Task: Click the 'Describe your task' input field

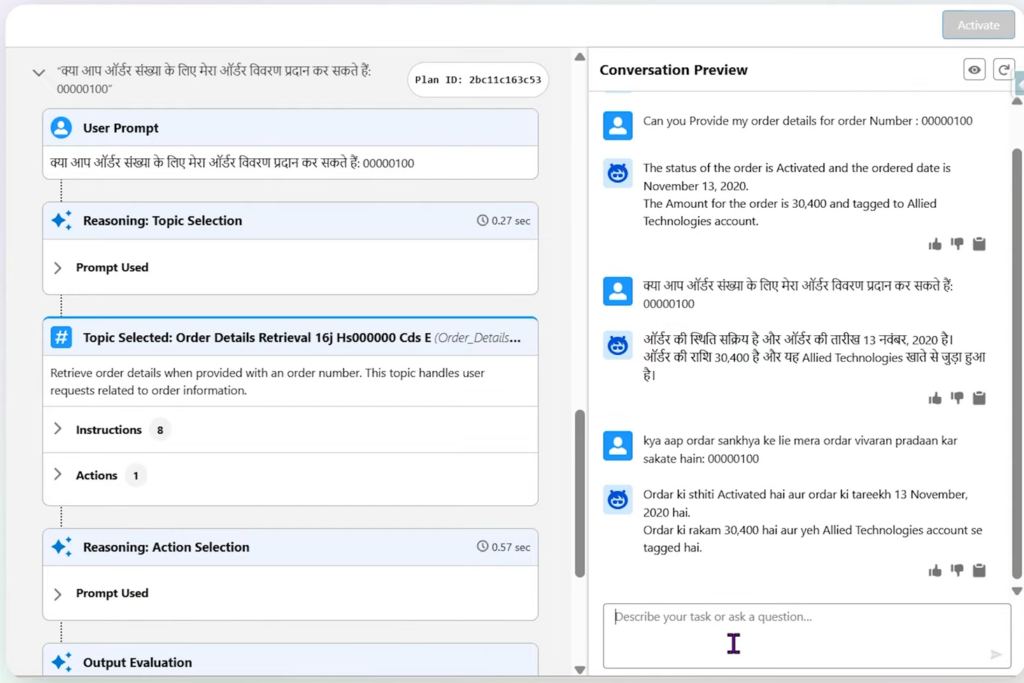Action: click(807, 635)
